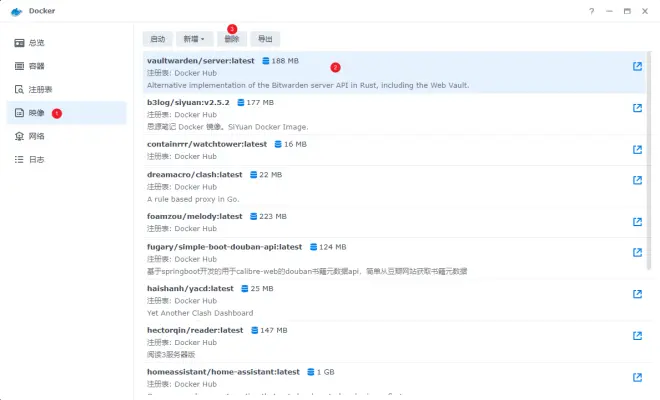Open external link for vaultwarden/server:latest
This screenshot has width=660, height=400.
tap(637, 66)
